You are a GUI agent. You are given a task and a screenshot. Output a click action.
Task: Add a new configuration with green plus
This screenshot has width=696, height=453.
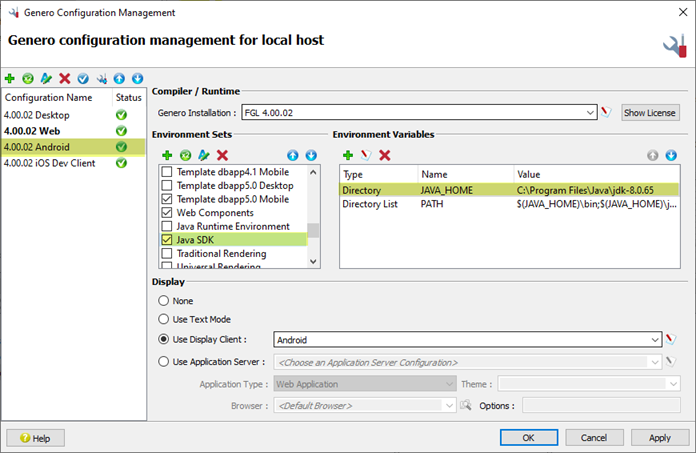[x=10, y=79]
